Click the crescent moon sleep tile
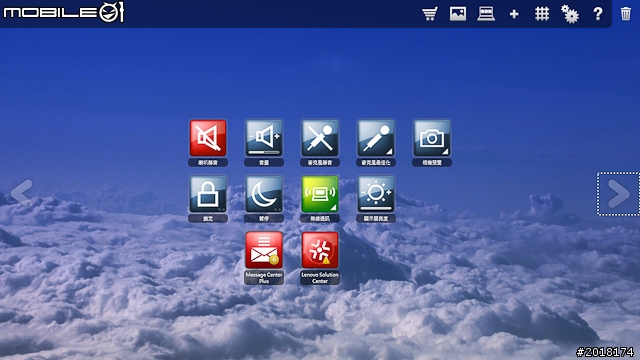This screenshot has width=640, height=360. pos(264,194)
